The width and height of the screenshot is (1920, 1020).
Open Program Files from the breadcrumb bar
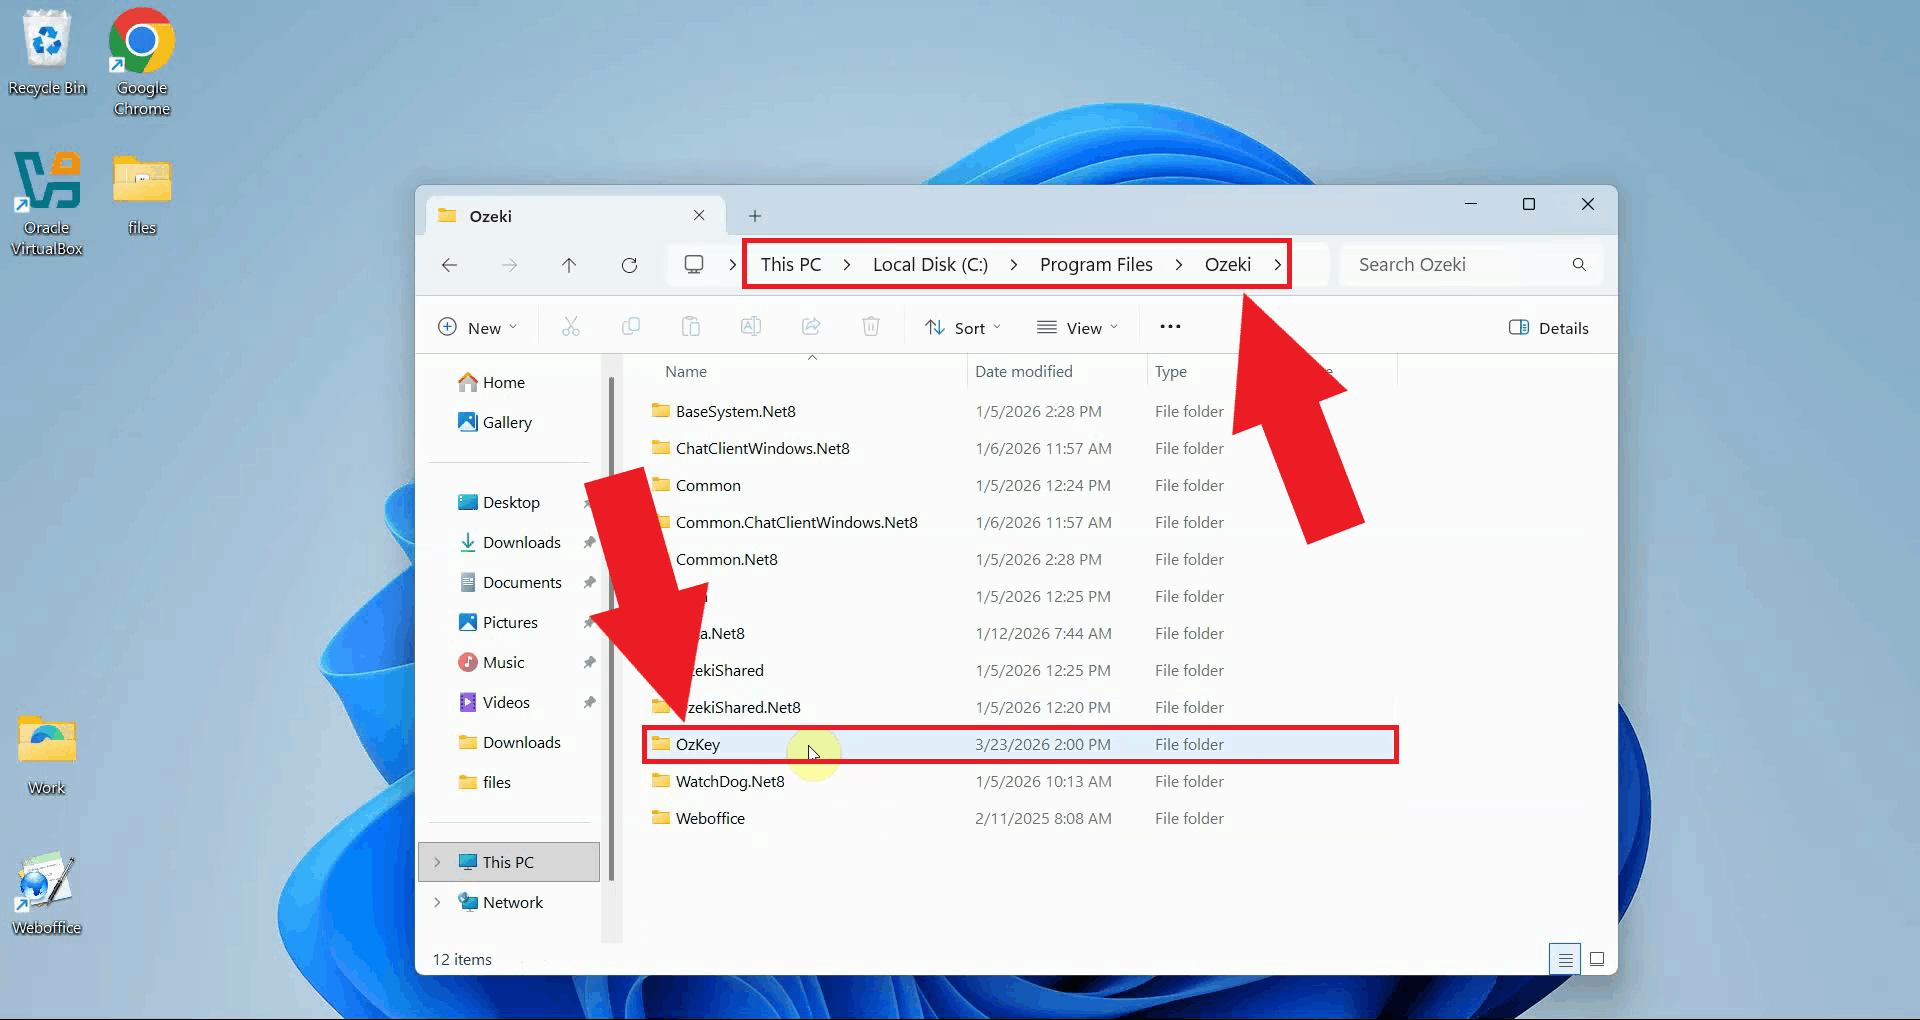point(1096,264)
